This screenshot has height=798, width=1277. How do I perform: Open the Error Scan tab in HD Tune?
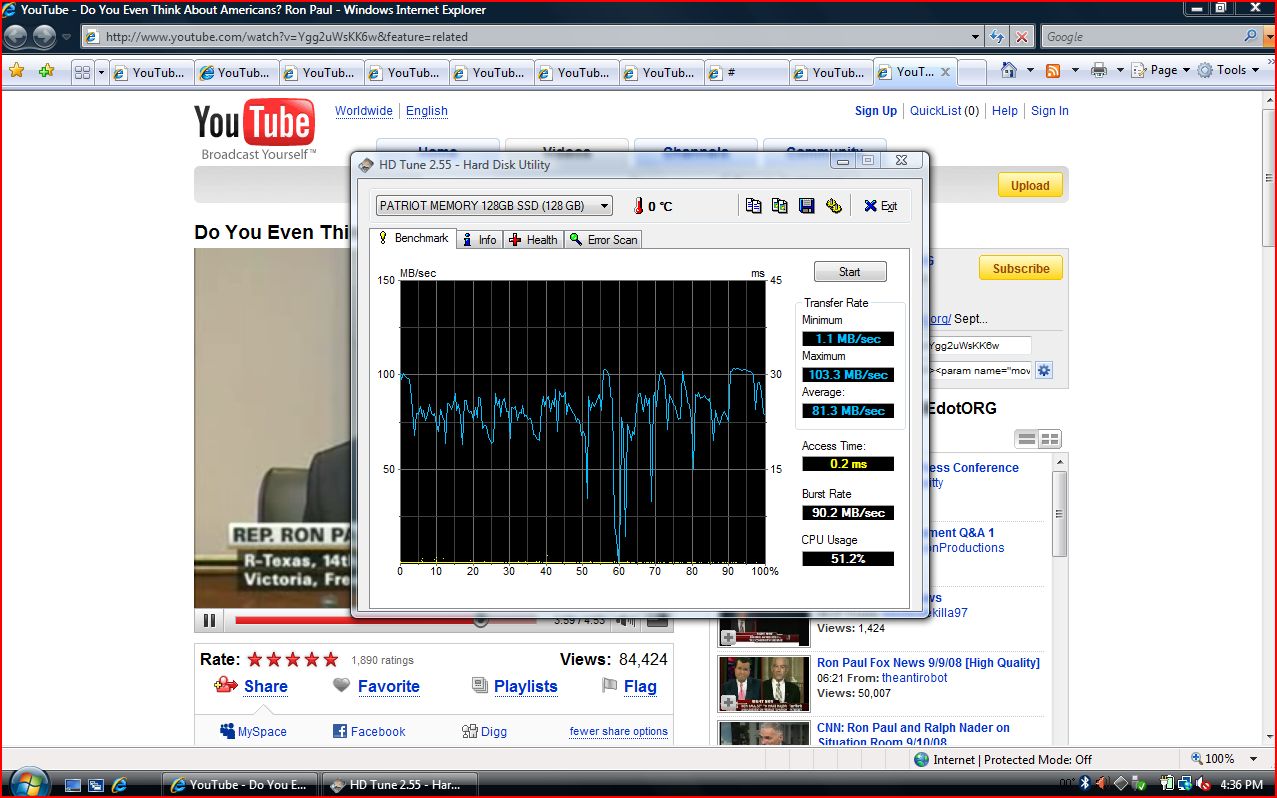[x=603, y=239]
